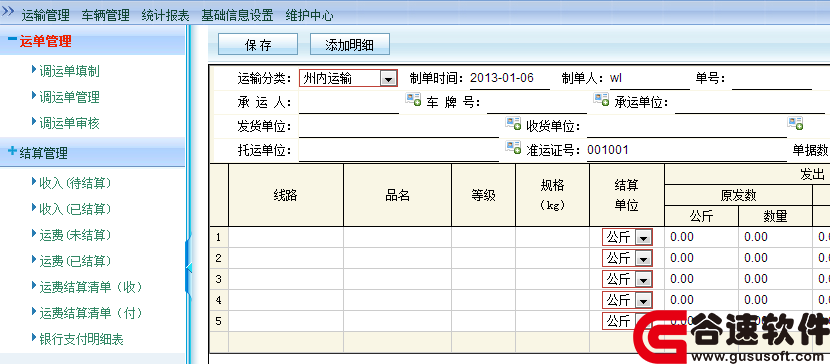Click the 准运证号 field showing 001001
Viewport: 830px width, 364px height.
pos(687,151)
